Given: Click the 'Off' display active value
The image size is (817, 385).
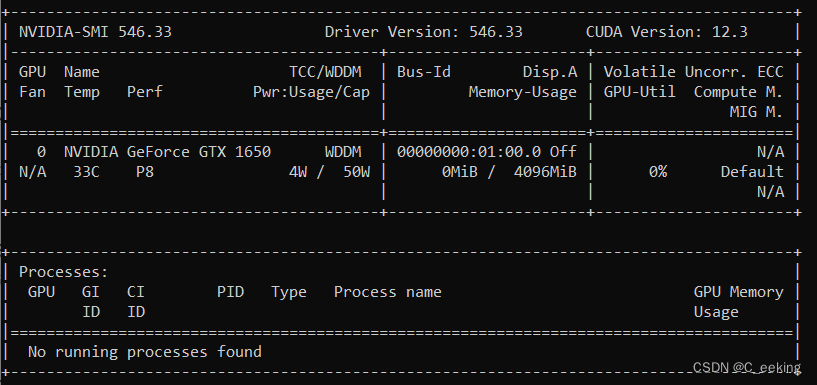Looking at the screenshot, I should [x=563, y=152].
